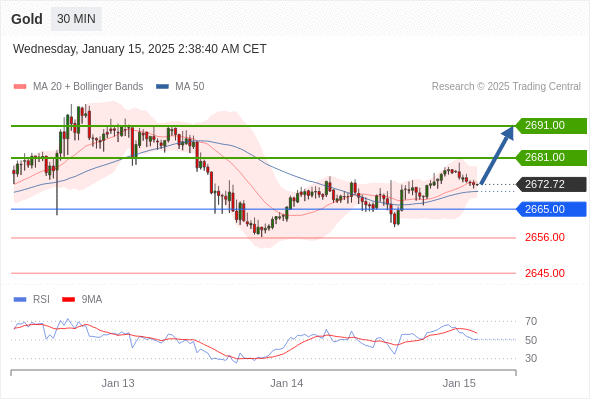Image resolution: width=590 pixels, height=400 pixels.
Task: Click the 2665.00 pivot price tag
Action: coord(551,209)
